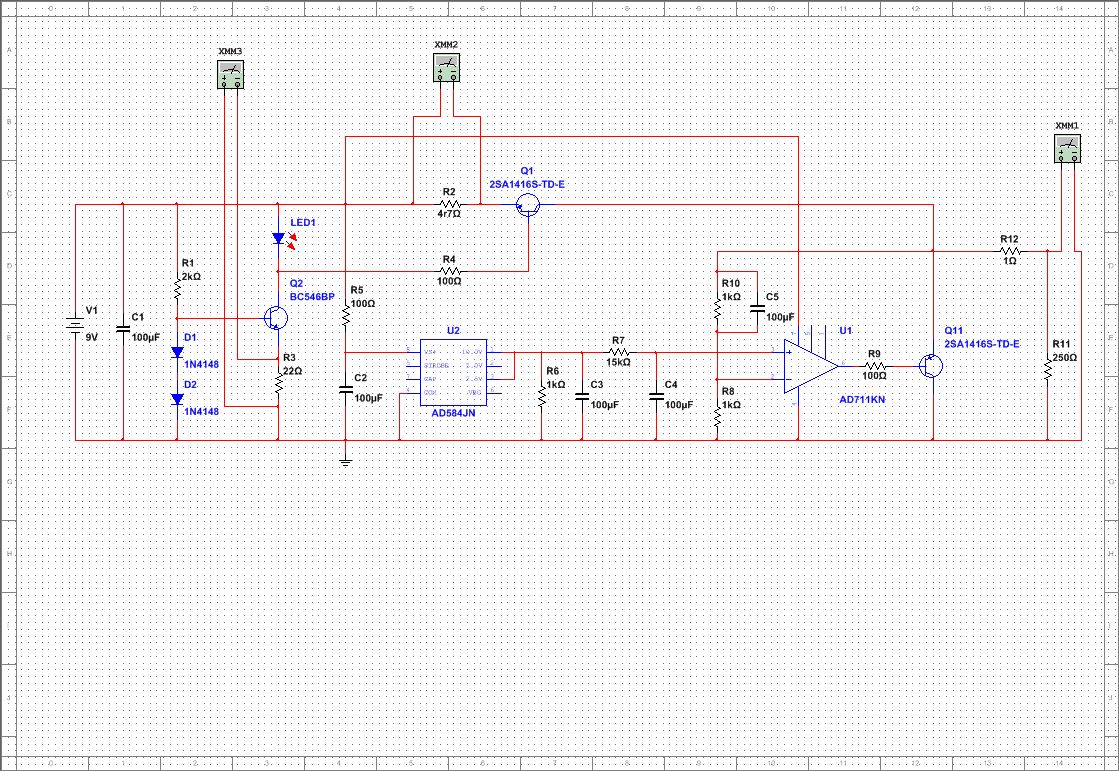Pick the Q1 transistor symbol
1119x771 pixels.
(527, 205)
